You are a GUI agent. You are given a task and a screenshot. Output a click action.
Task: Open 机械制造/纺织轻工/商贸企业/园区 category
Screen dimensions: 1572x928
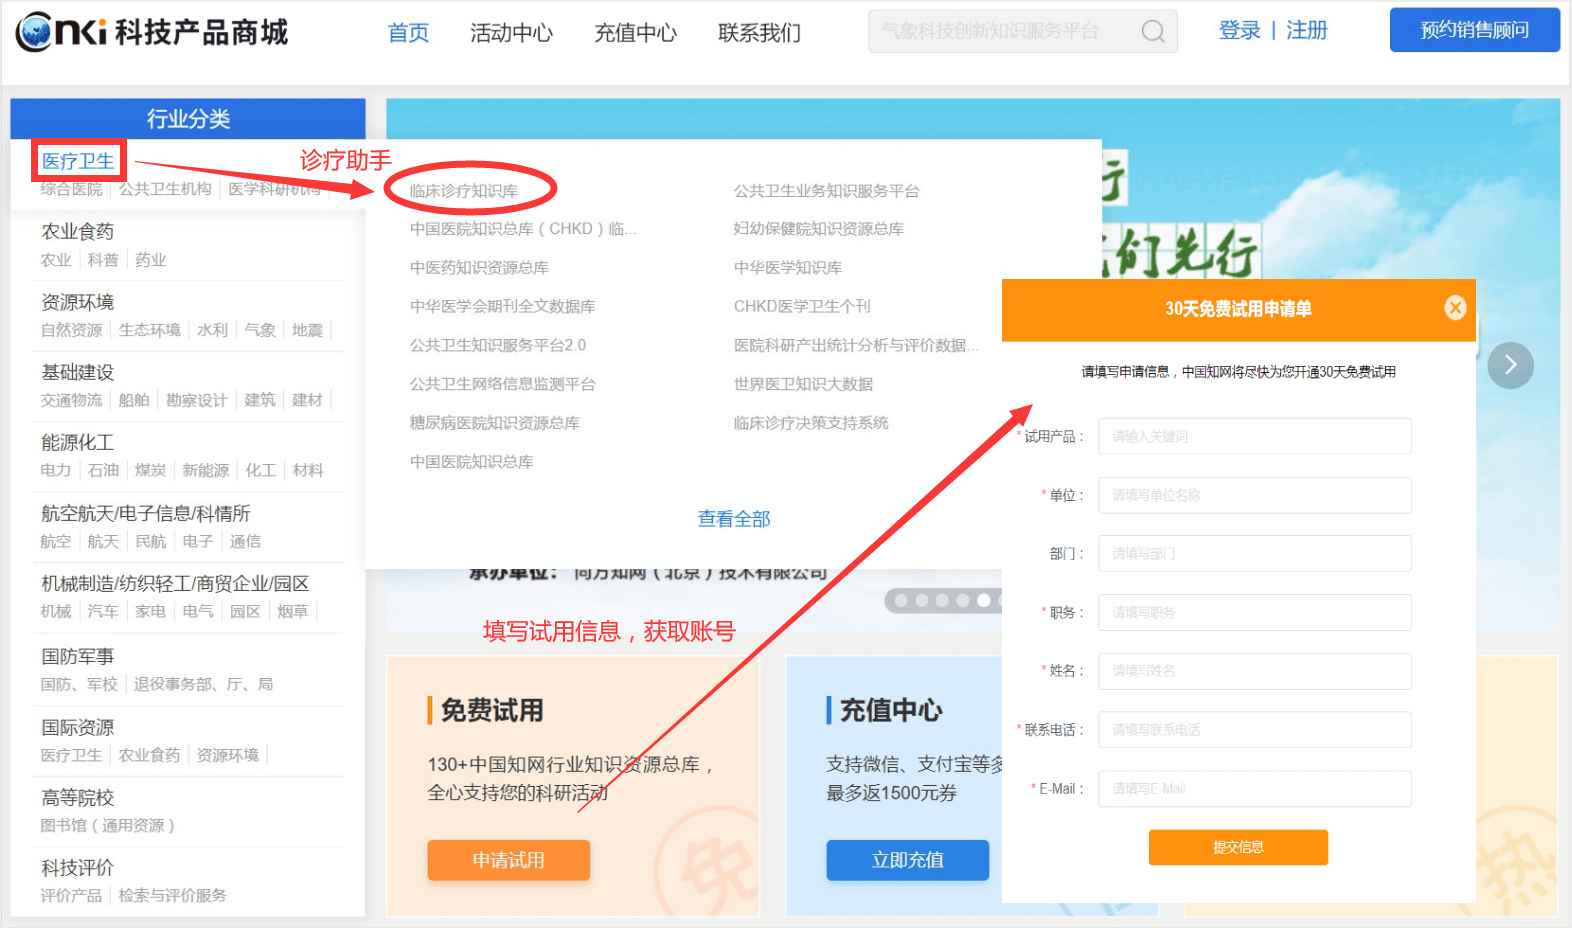175,583
